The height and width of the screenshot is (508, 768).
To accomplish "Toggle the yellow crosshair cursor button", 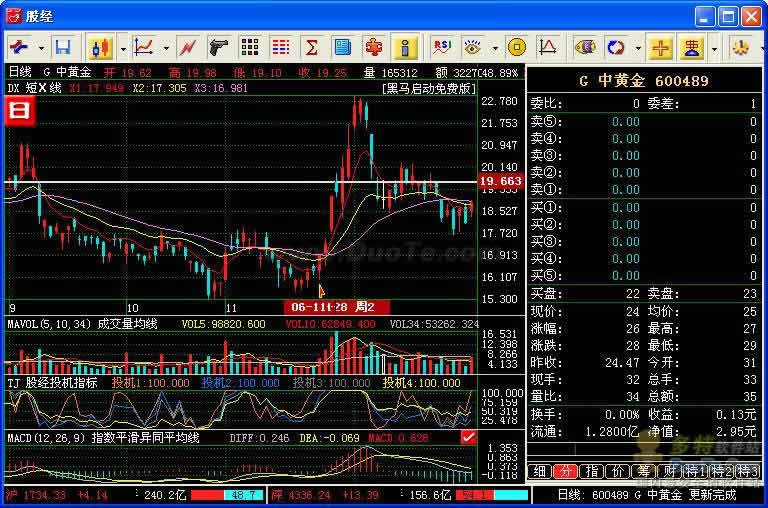I will coord(660,47).
